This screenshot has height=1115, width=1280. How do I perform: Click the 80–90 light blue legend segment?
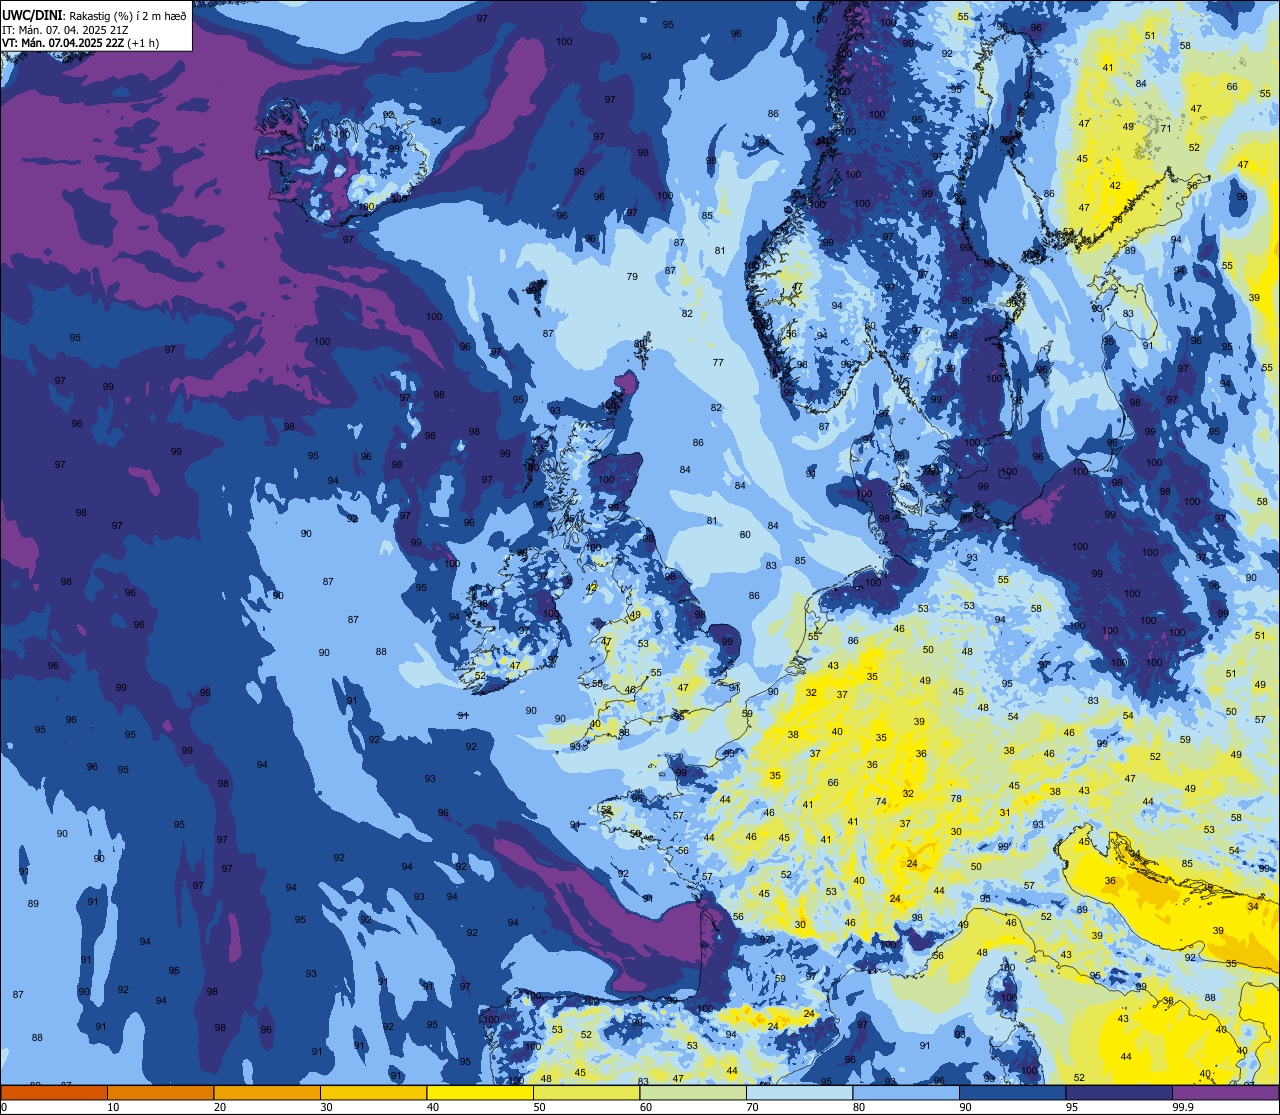pos(906,1092)
